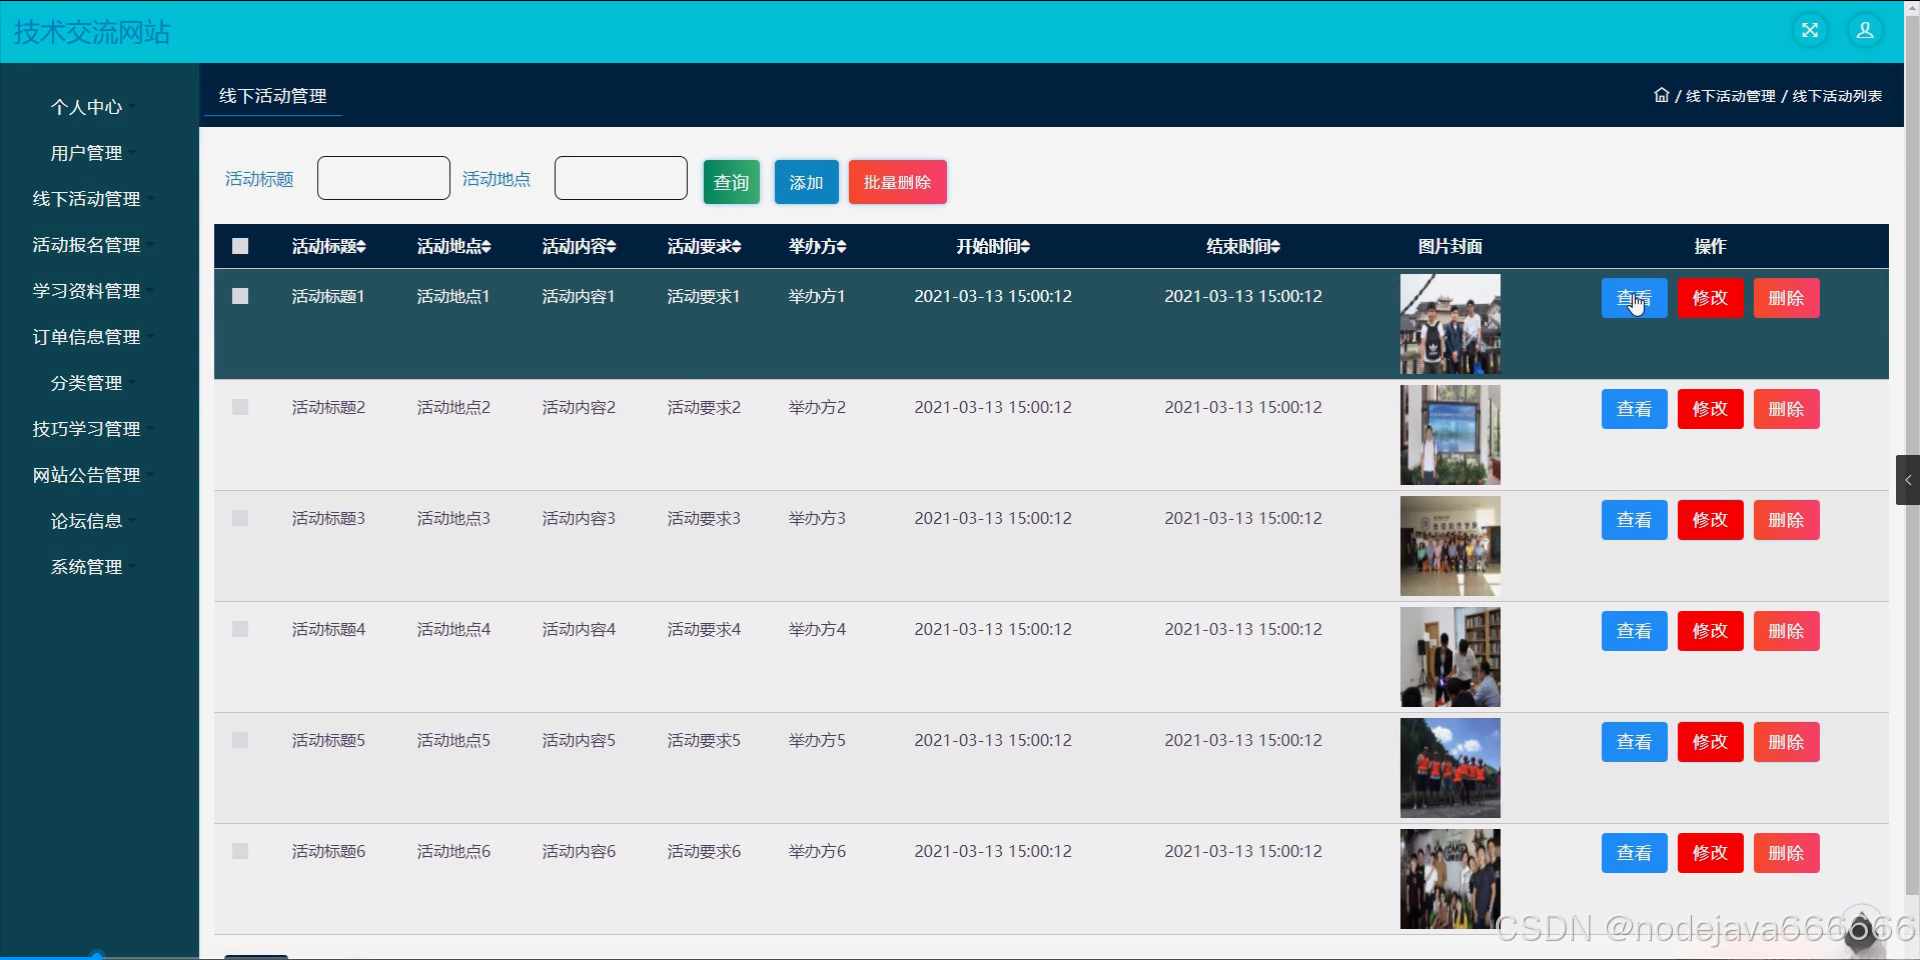Viewport: 1920px width, 960px height.
Task: Expand the right side panel arrow
Action: pos(1907,480)
